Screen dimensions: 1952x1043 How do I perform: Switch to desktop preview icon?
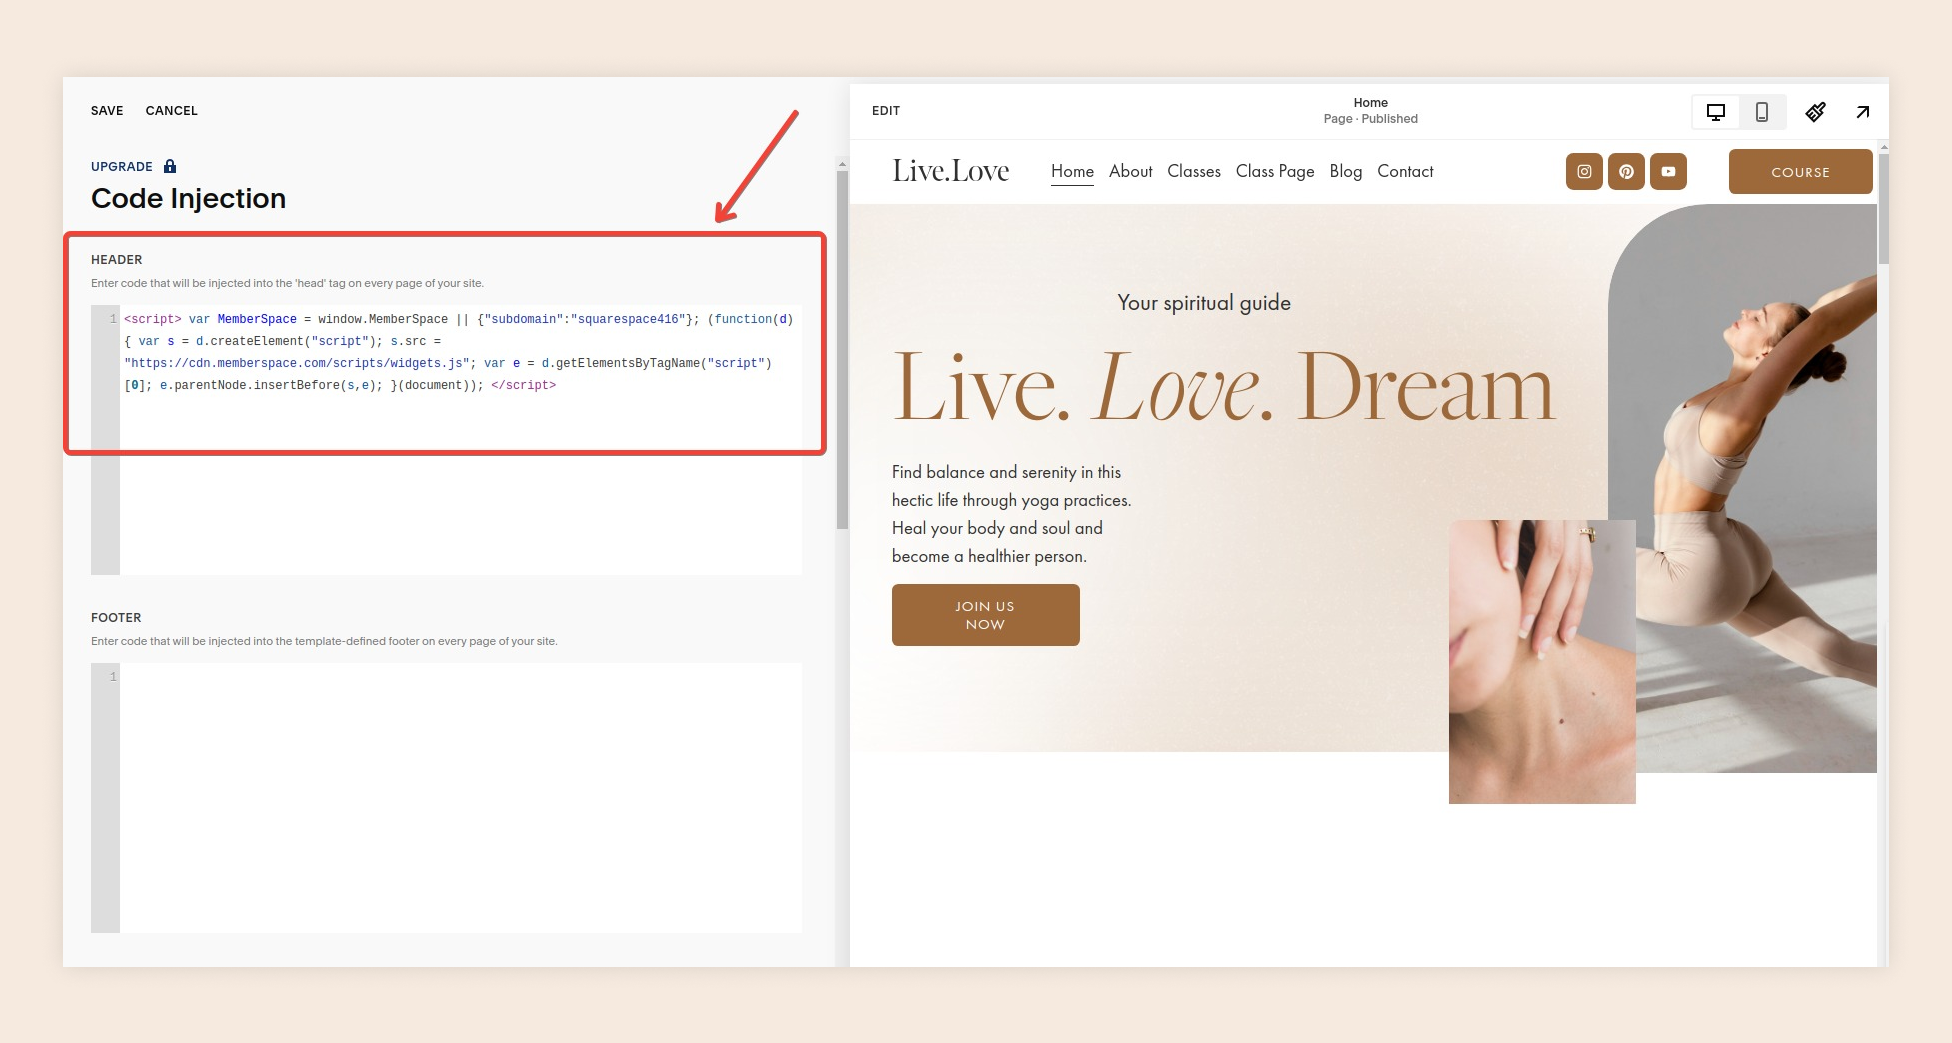point(1716,112)
